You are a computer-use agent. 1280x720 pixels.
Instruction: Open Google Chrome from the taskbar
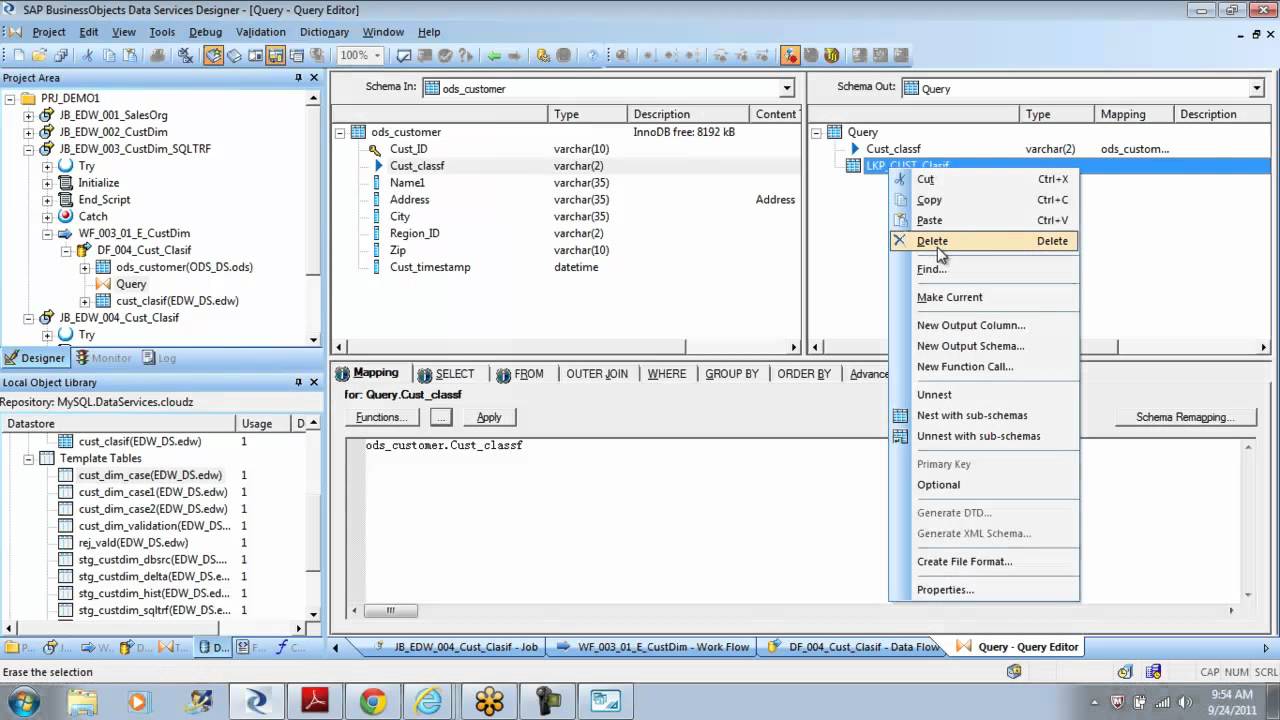point(373,702)
